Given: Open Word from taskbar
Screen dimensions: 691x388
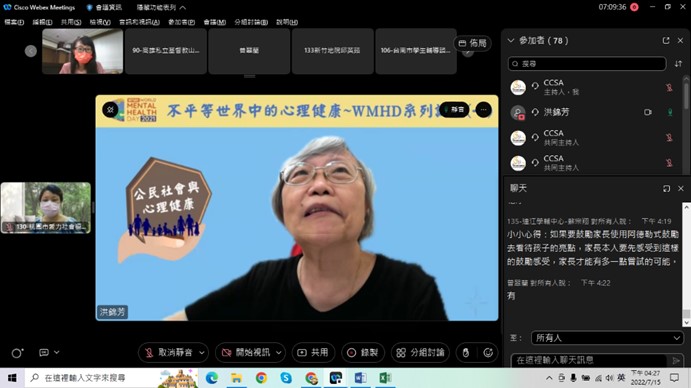Looking at the screenshot, I should [x=360, y=378].
